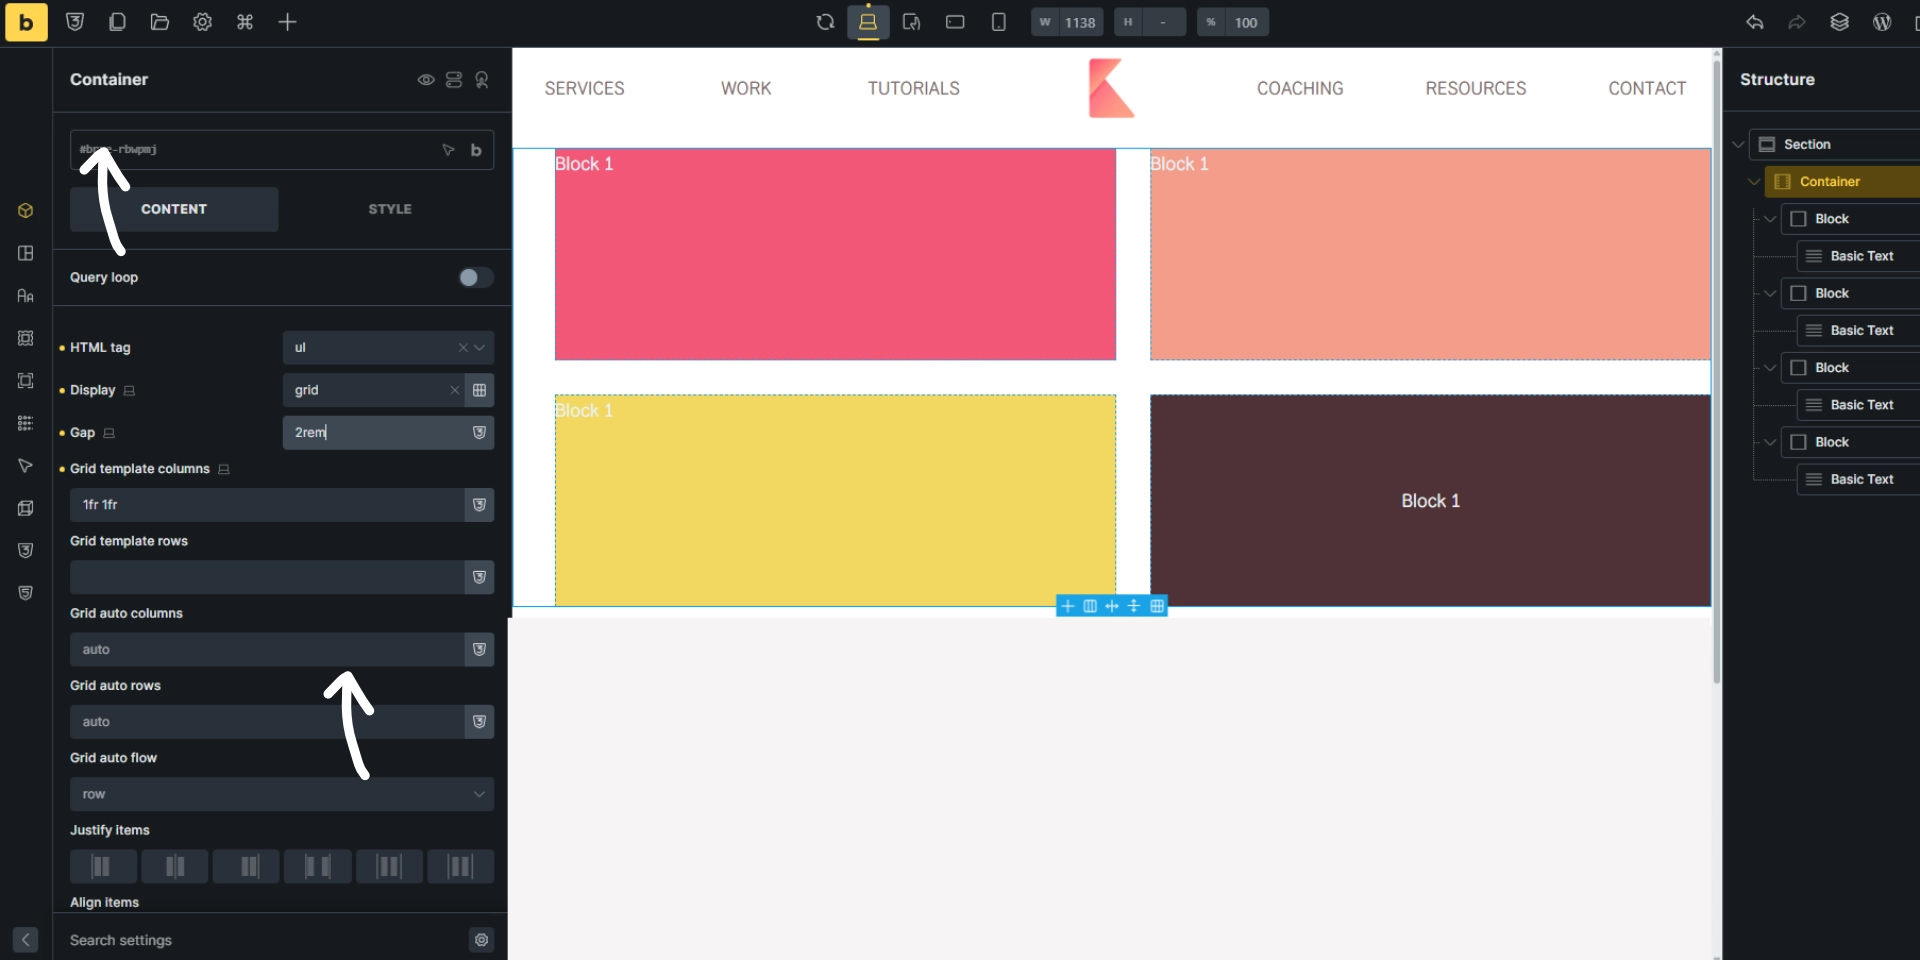1920x960 pixels.
Task: Switch to the CONTENT tab
Action: click(x=174, y=209)
